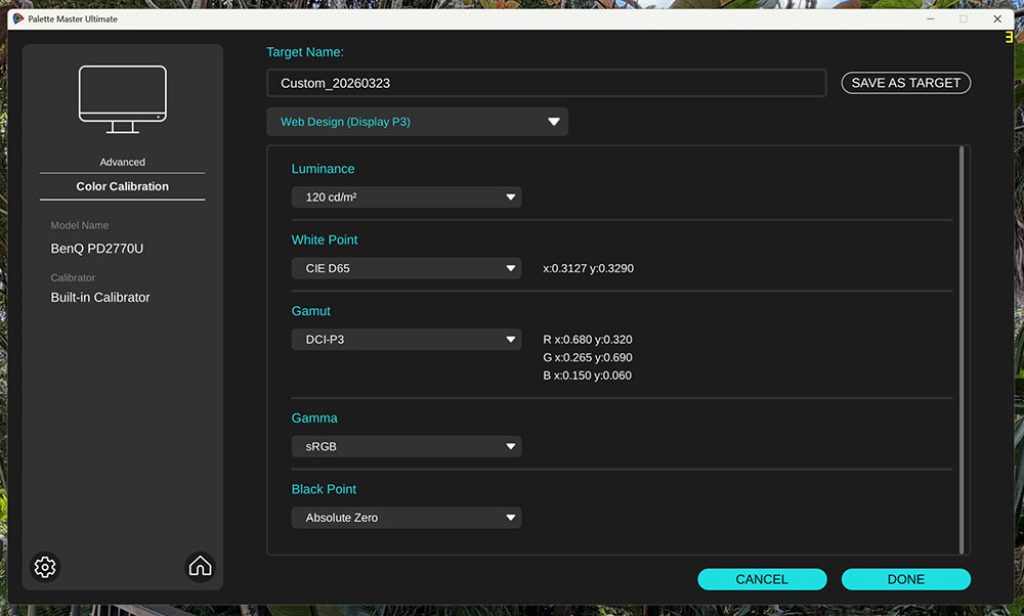Go to home screen via house icon

click(200, 567)
